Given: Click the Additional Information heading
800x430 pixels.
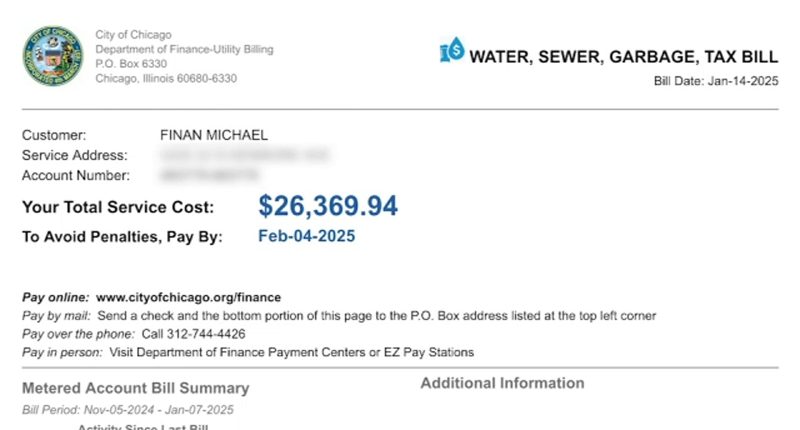Looking at the screenshot, I should pyautogui.click(x=502, y=383).
